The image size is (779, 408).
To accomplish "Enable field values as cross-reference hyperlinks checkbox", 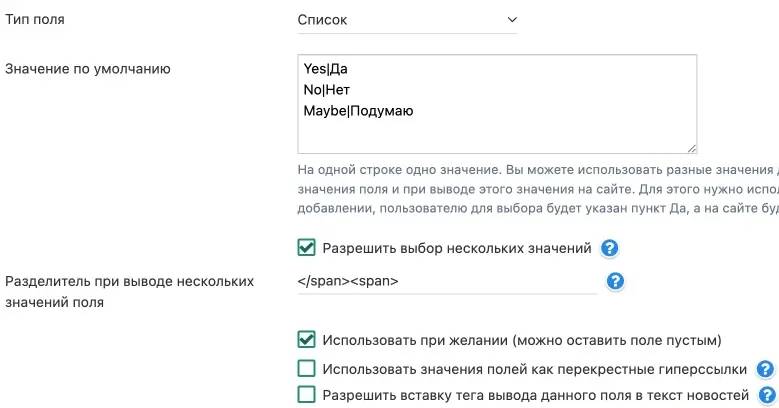I will (x=307, y=369).
